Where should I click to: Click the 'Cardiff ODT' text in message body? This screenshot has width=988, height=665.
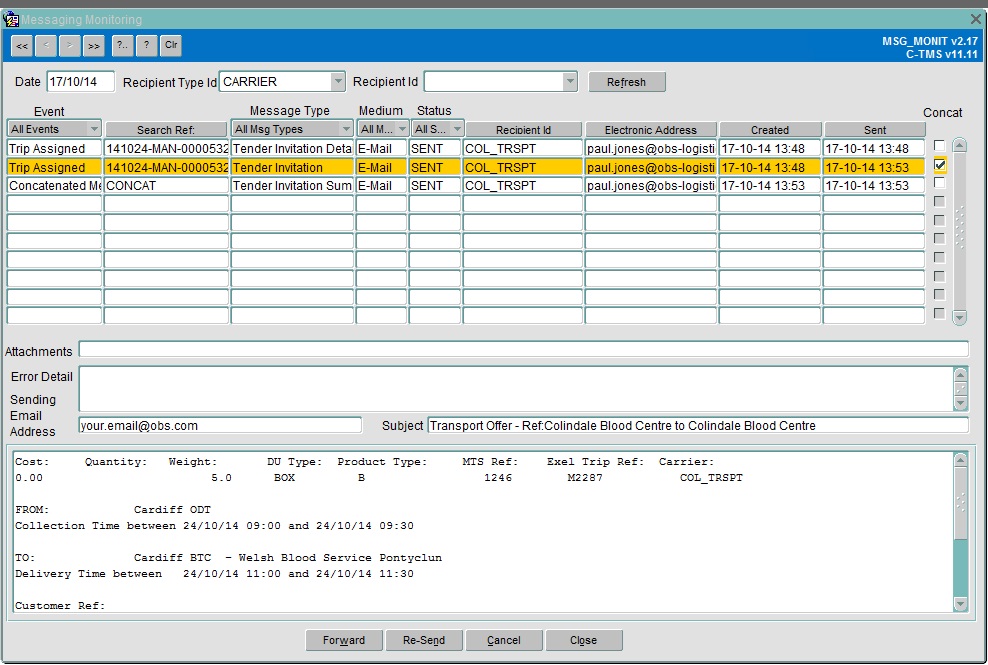173,509
